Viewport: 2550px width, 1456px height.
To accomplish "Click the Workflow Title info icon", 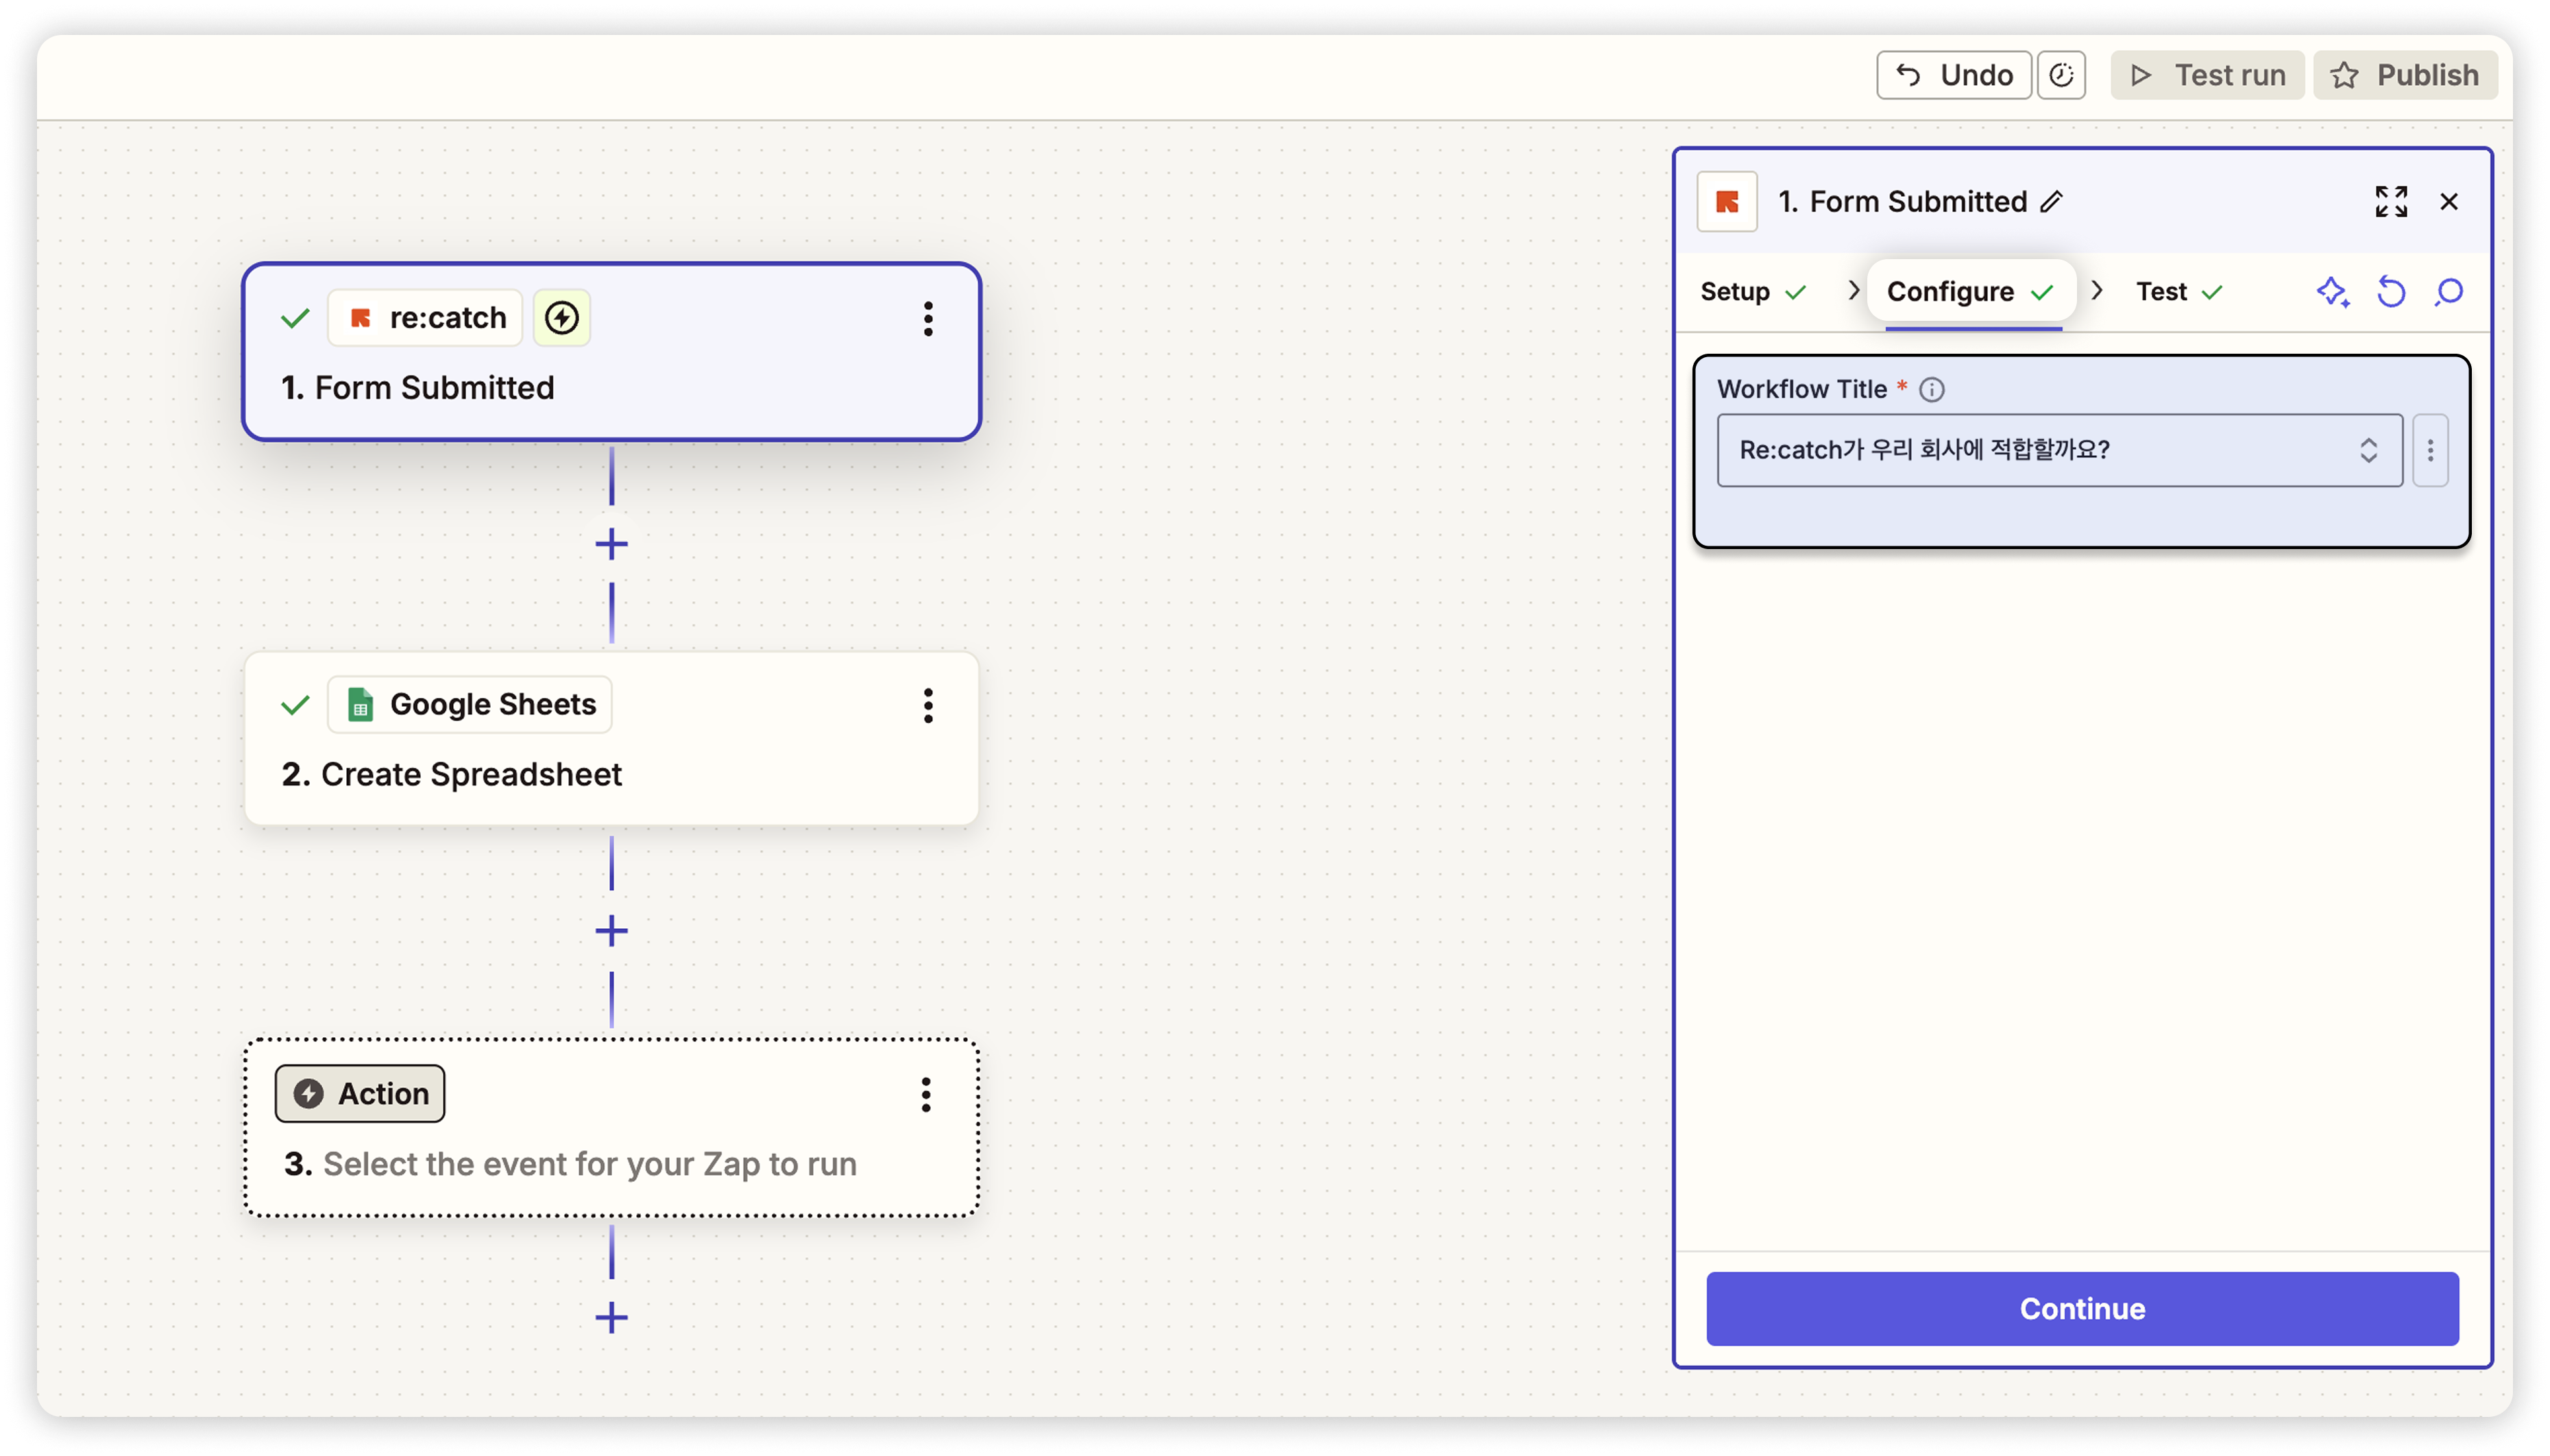I will pos(1932,389).
